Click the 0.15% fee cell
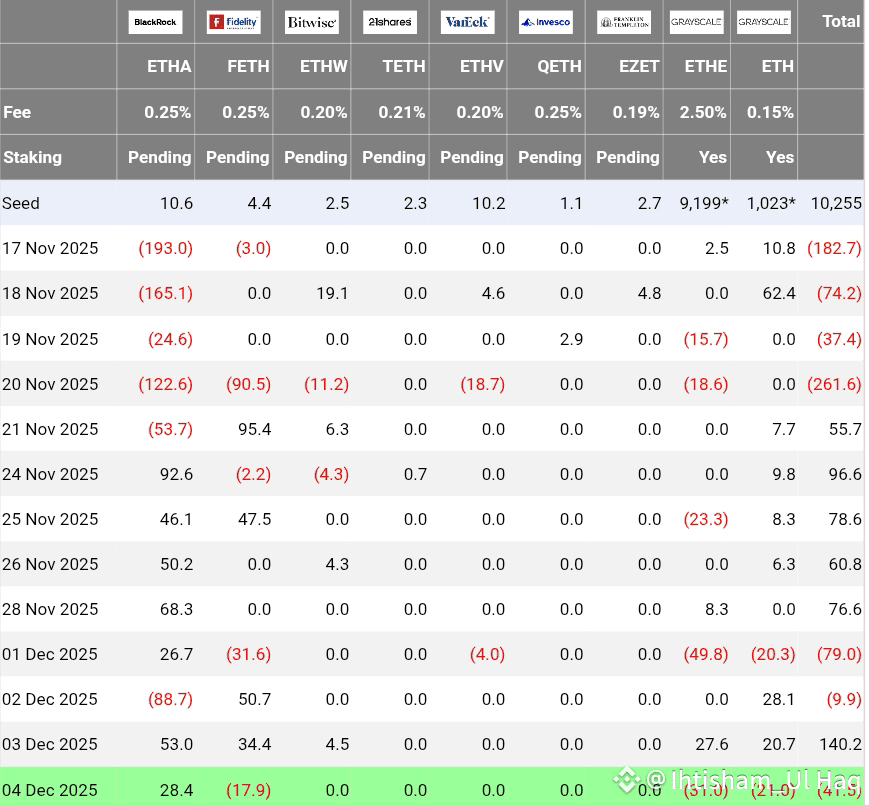Viewport: 869px width, 805px height. 770,112
